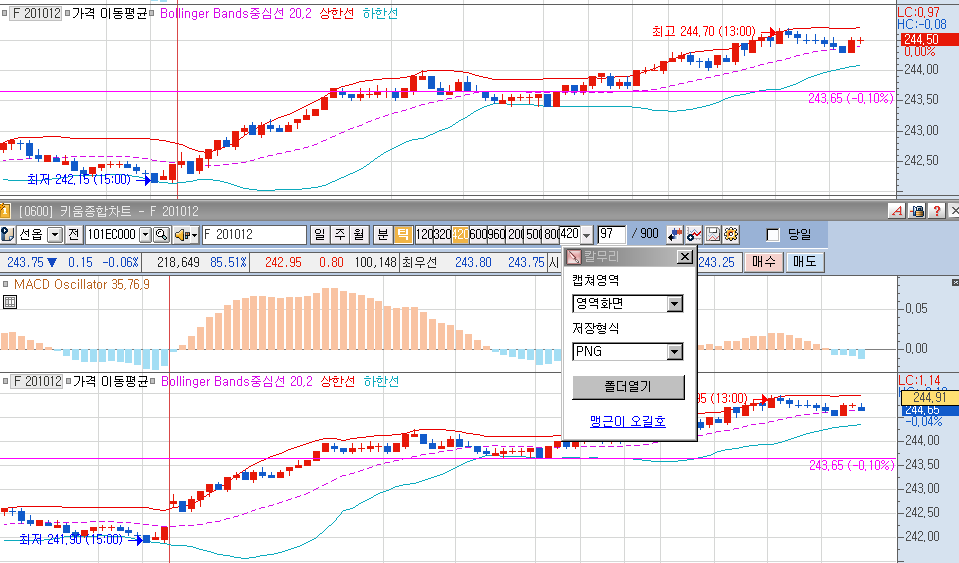959x563 pixels.
Task: Open the MACD data grid icon
Action: [9, 301]
